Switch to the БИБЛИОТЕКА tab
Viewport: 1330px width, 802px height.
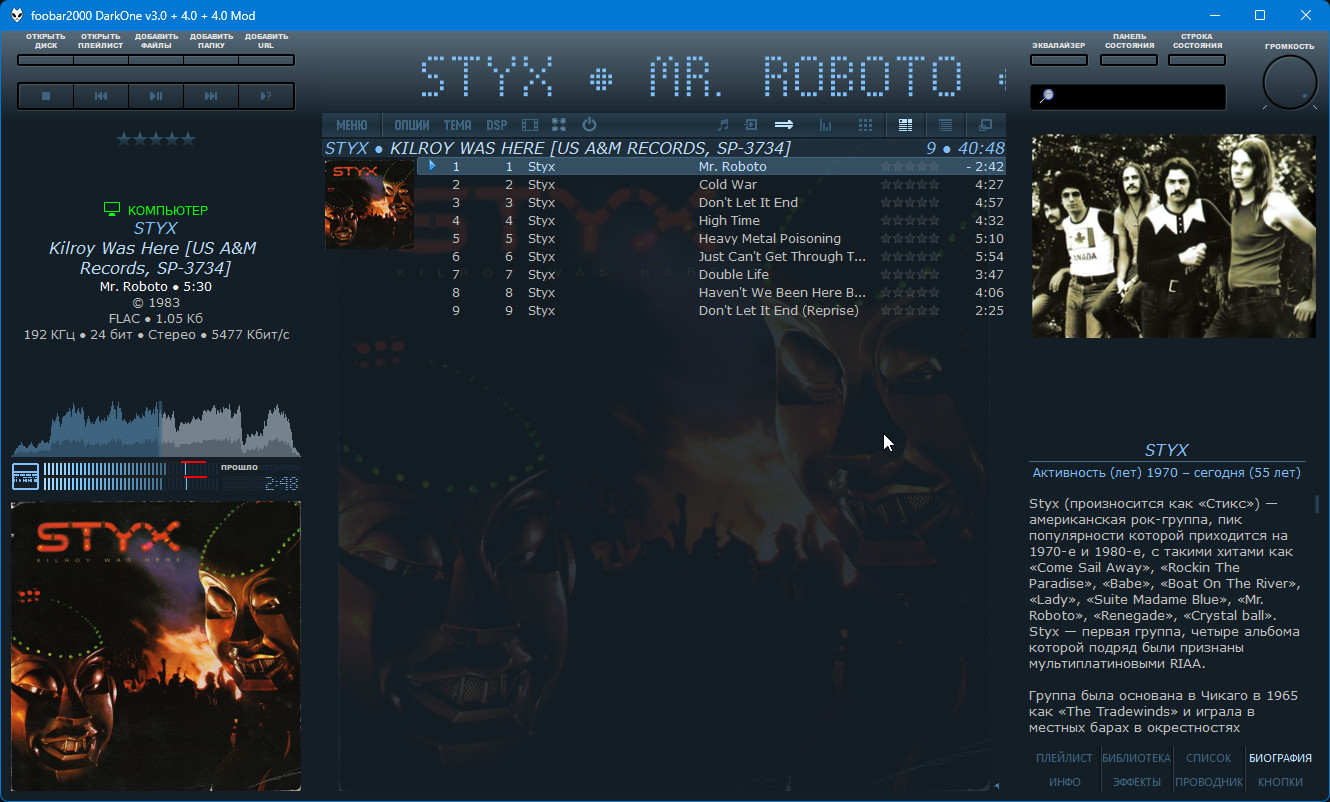pos(1136,758)
